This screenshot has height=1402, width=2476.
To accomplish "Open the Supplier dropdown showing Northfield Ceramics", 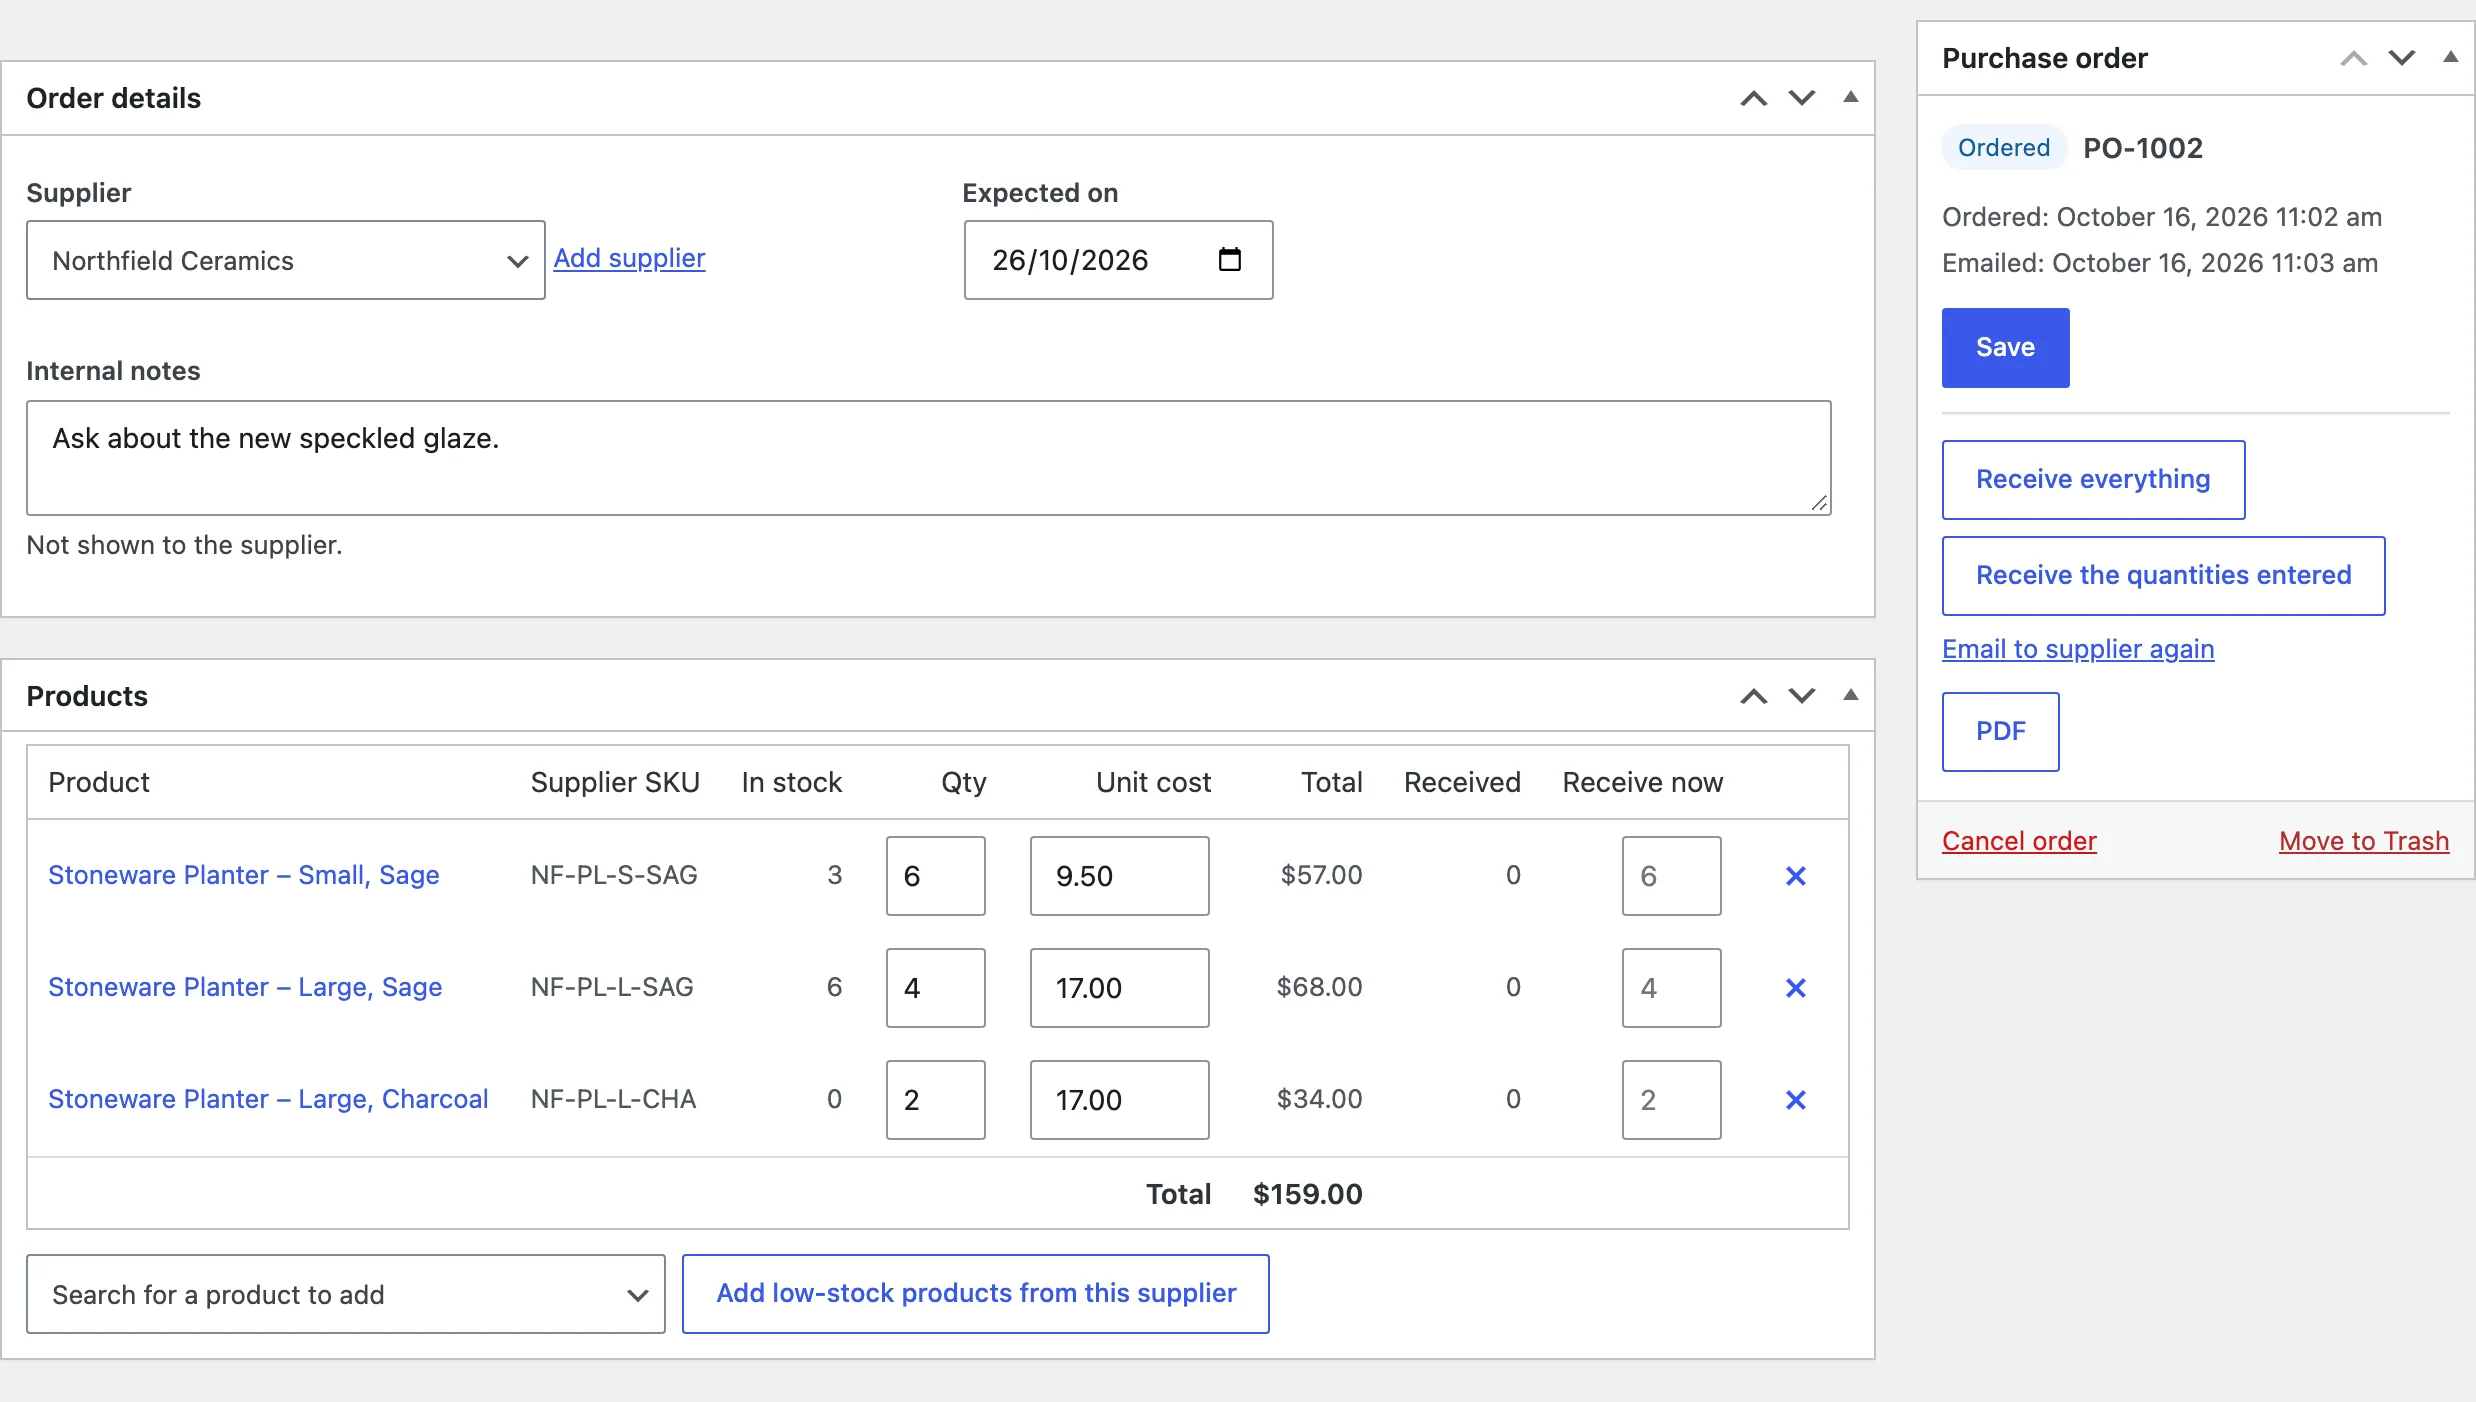I will pyautogui.click(x=286, y=260).
